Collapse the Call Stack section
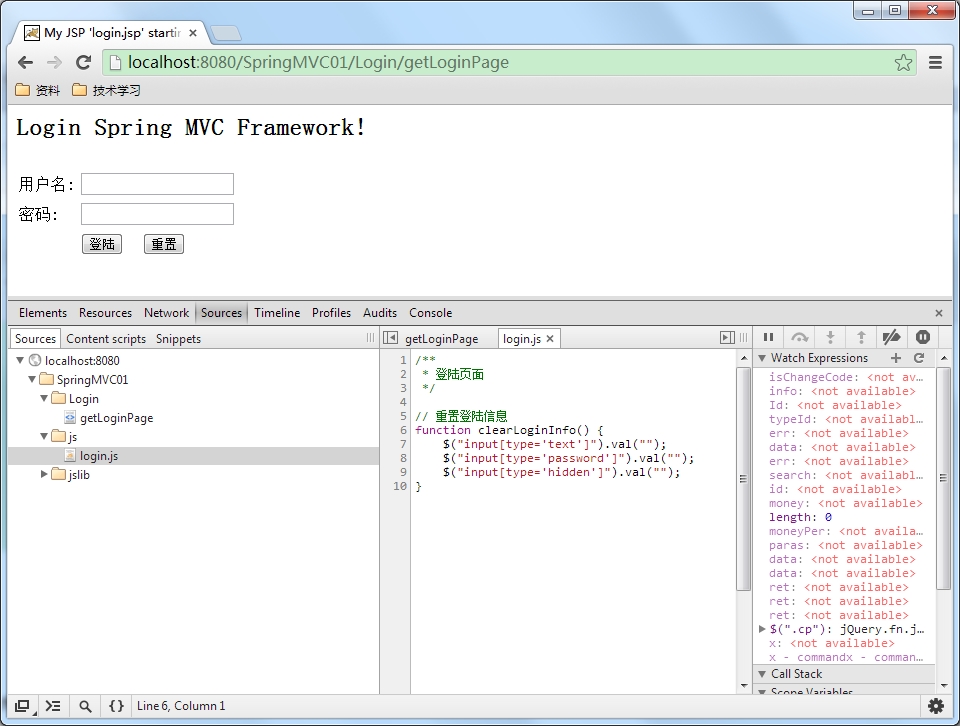 pyautogui.click(x=762, y=674)
